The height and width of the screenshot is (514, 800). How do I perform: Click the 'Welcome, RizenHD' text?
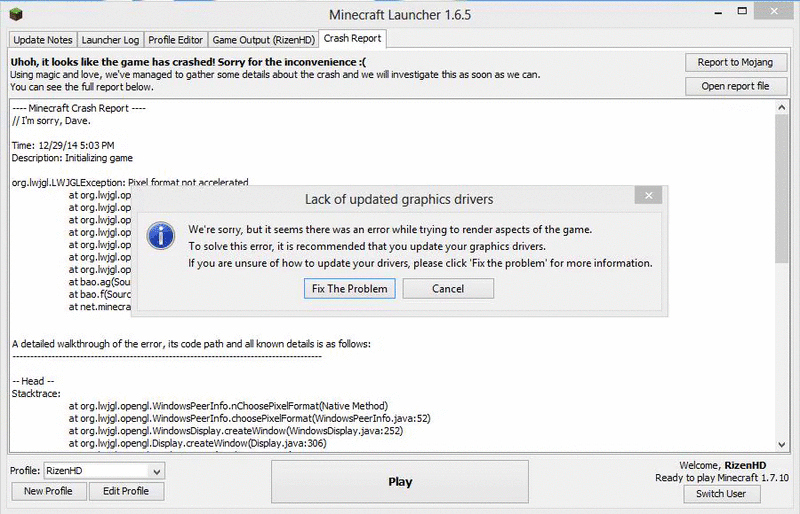click(723, 466)
